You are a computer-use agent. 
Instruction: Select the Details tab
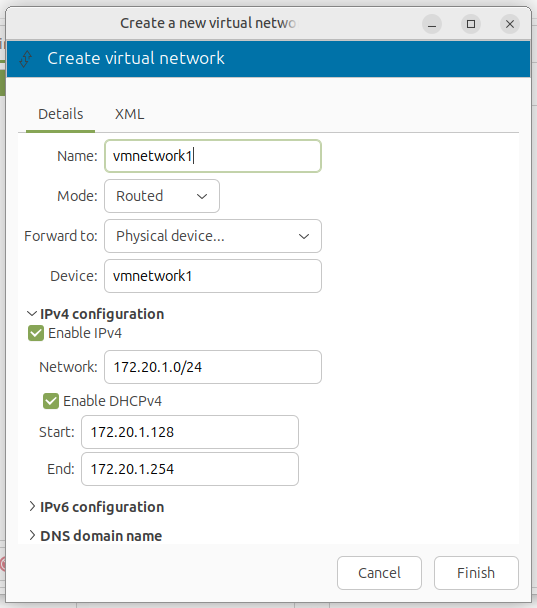(60, 114)
